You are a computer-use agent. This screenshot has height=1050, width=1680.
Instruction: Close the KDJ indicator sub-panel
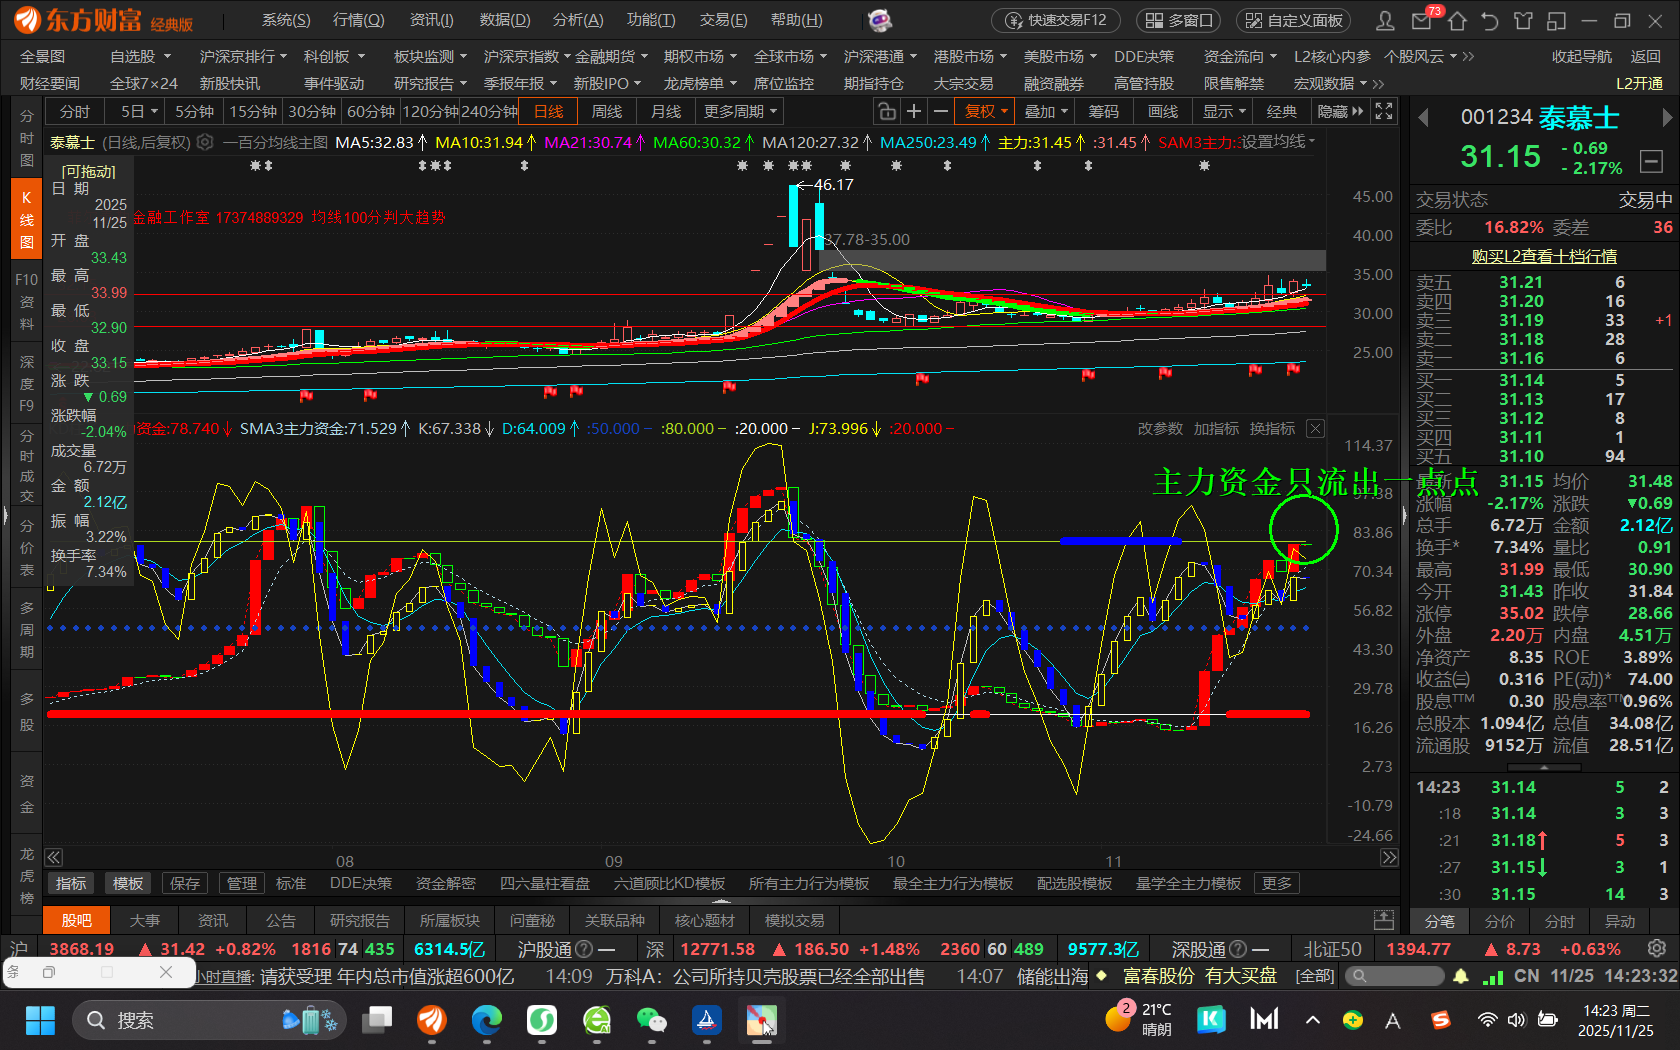click(1315, 429)
